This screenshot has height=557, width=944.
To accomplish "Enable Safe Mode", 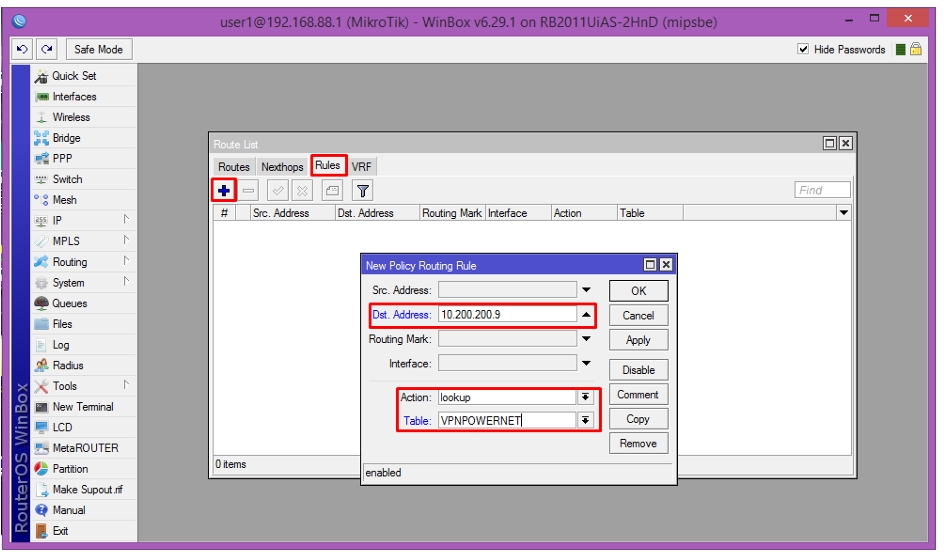I will coord(98,49).
